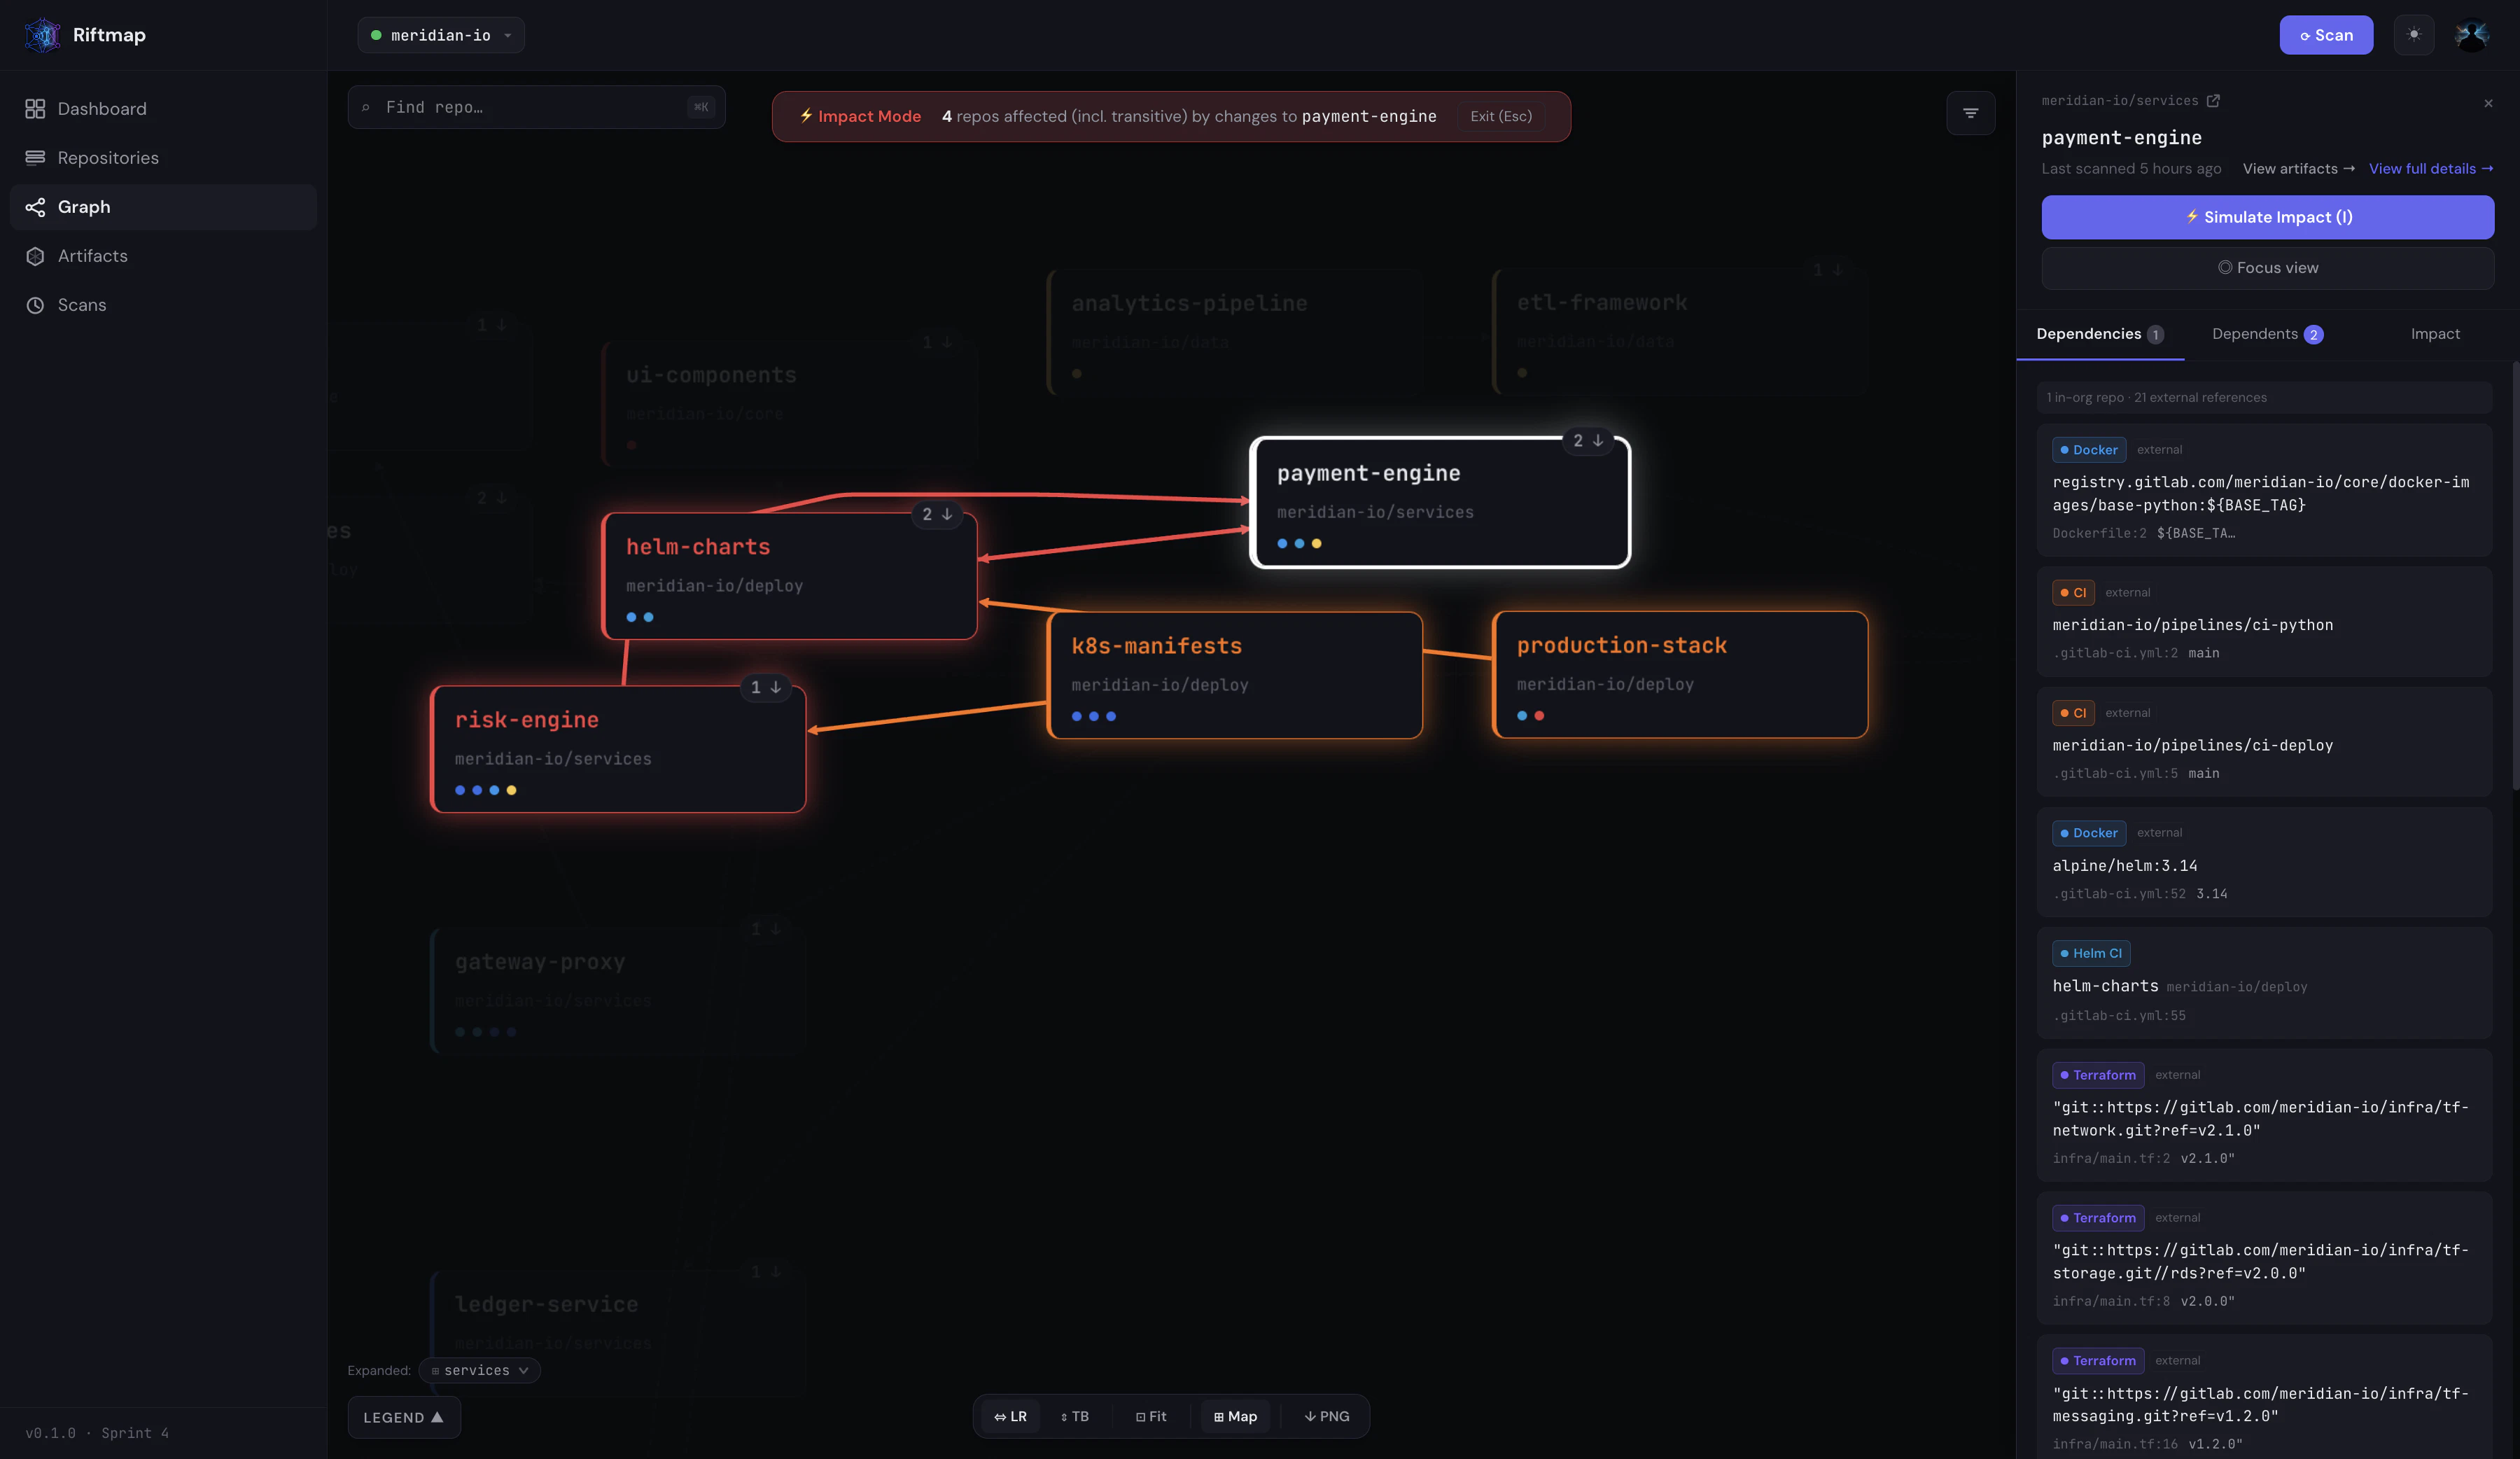Start a new Scan

[2326, 35]
